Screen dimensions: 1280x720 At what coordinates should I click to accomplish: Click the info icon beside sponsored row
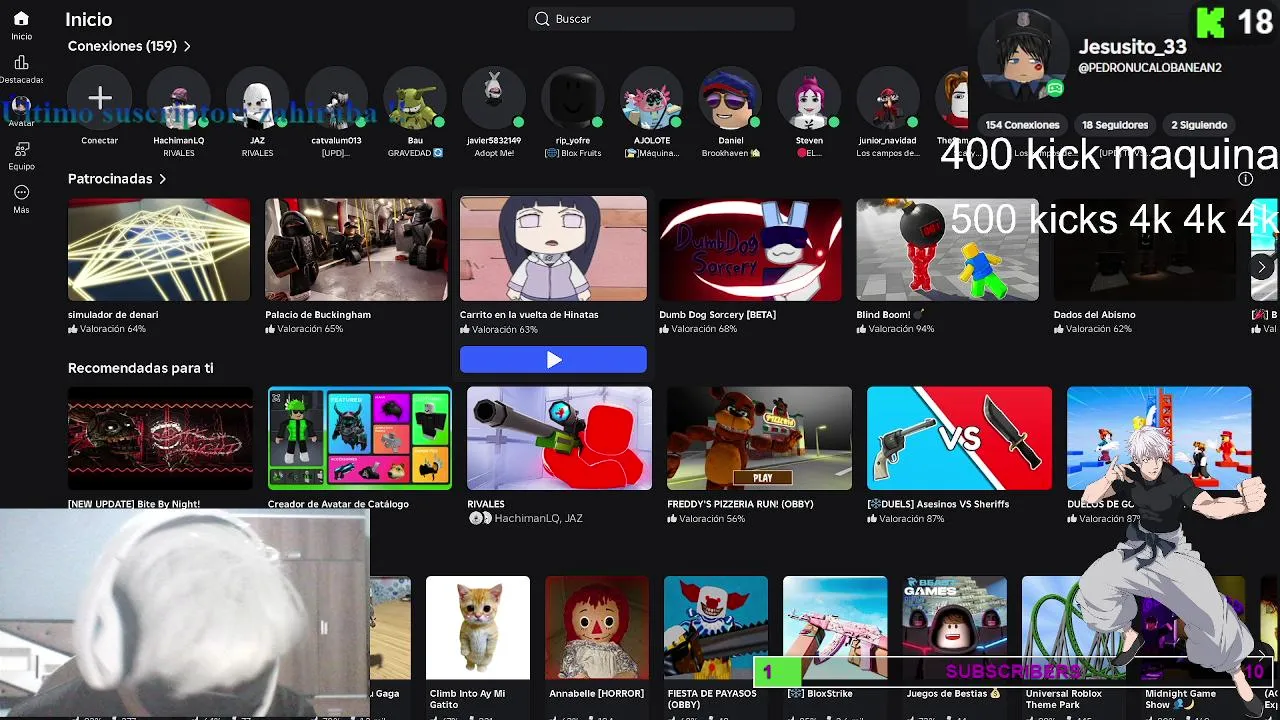tap(1245, 179)
